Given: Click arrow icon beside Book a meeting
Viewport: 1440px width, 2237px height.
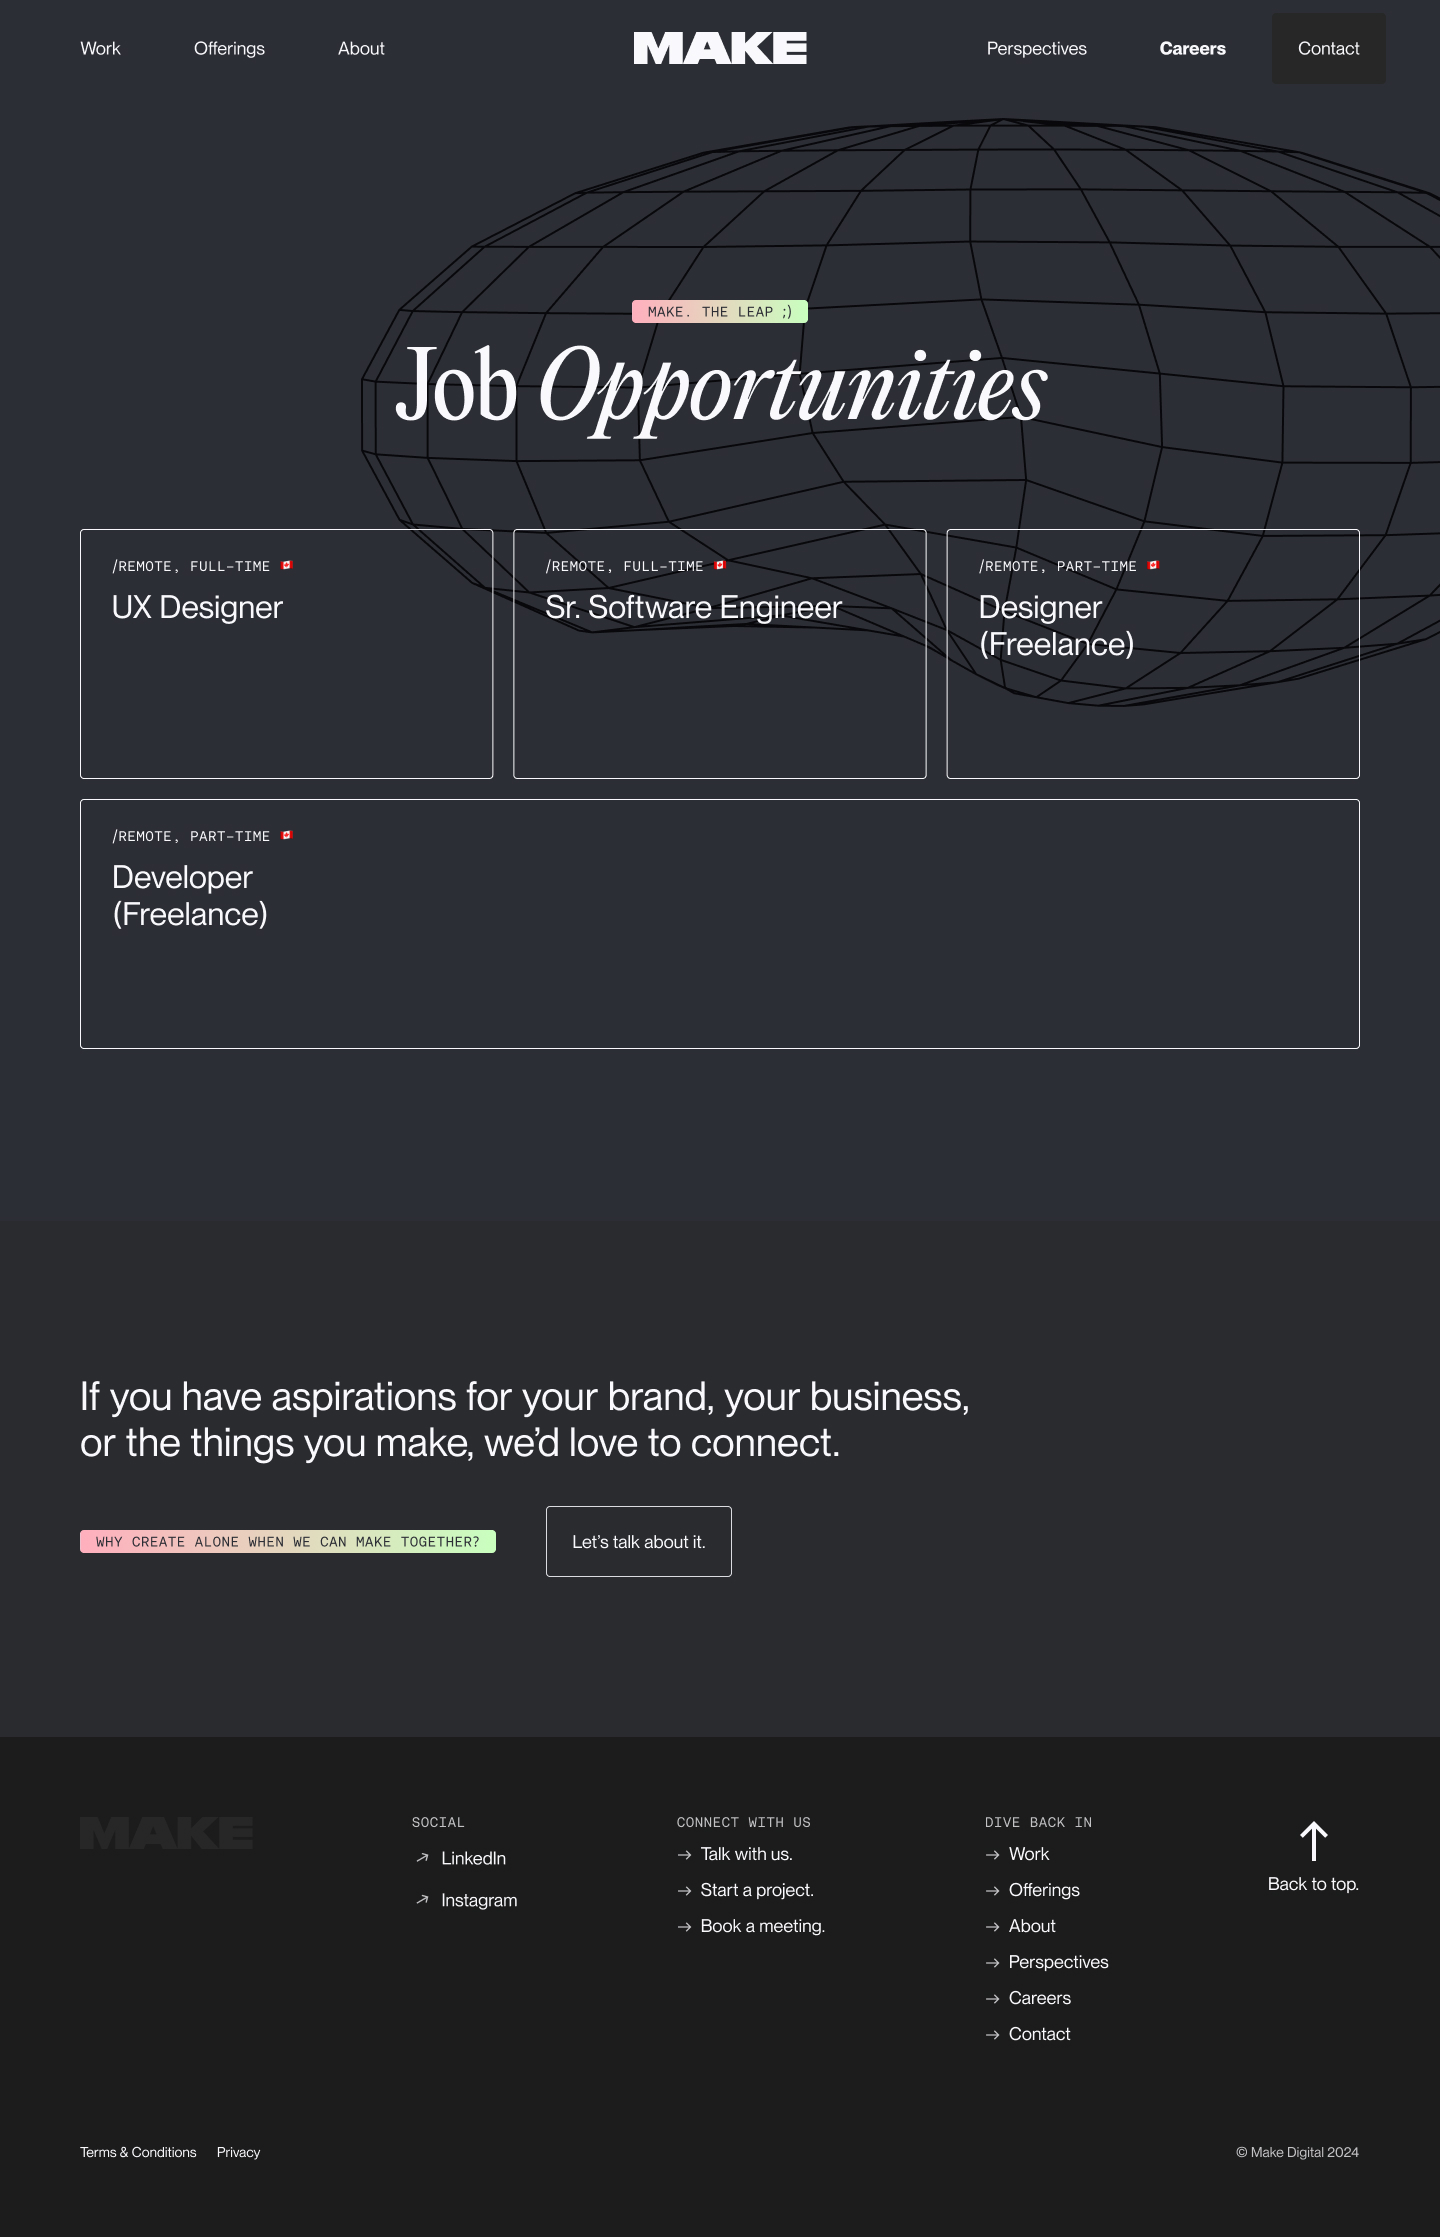Looking at the screenshot, I should tap(684, 1927).
